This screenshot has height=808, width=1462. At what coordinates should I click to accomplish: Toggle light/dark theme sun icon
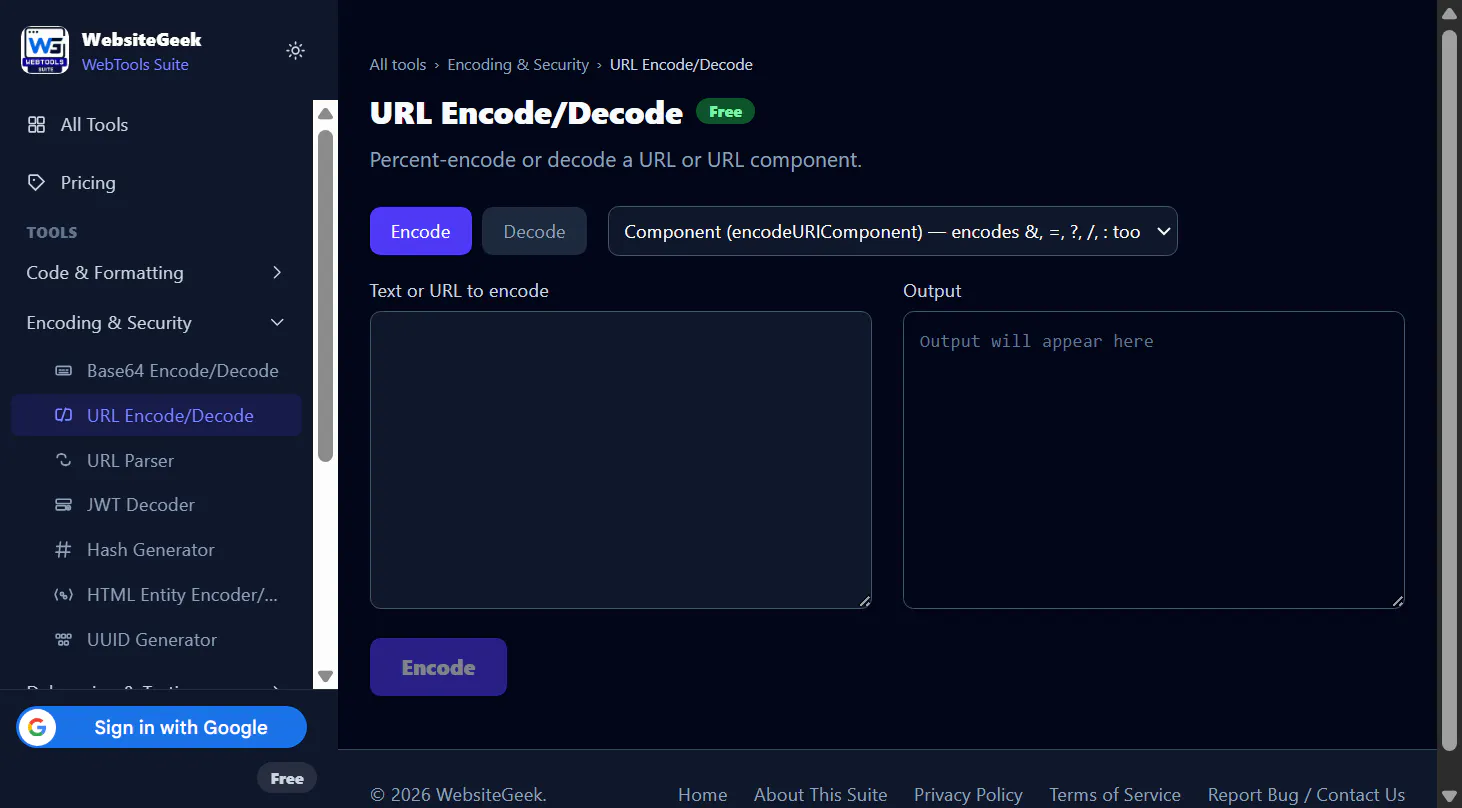pyautogui.click(x=295, y=50)
